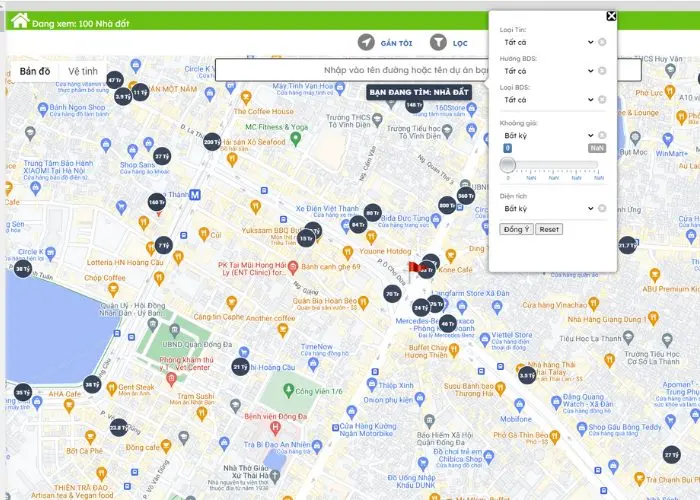Image resolution: width=700 pixels, height=500 pixels.
Task: Click the price range slider handle
Action: pos(507,163)
